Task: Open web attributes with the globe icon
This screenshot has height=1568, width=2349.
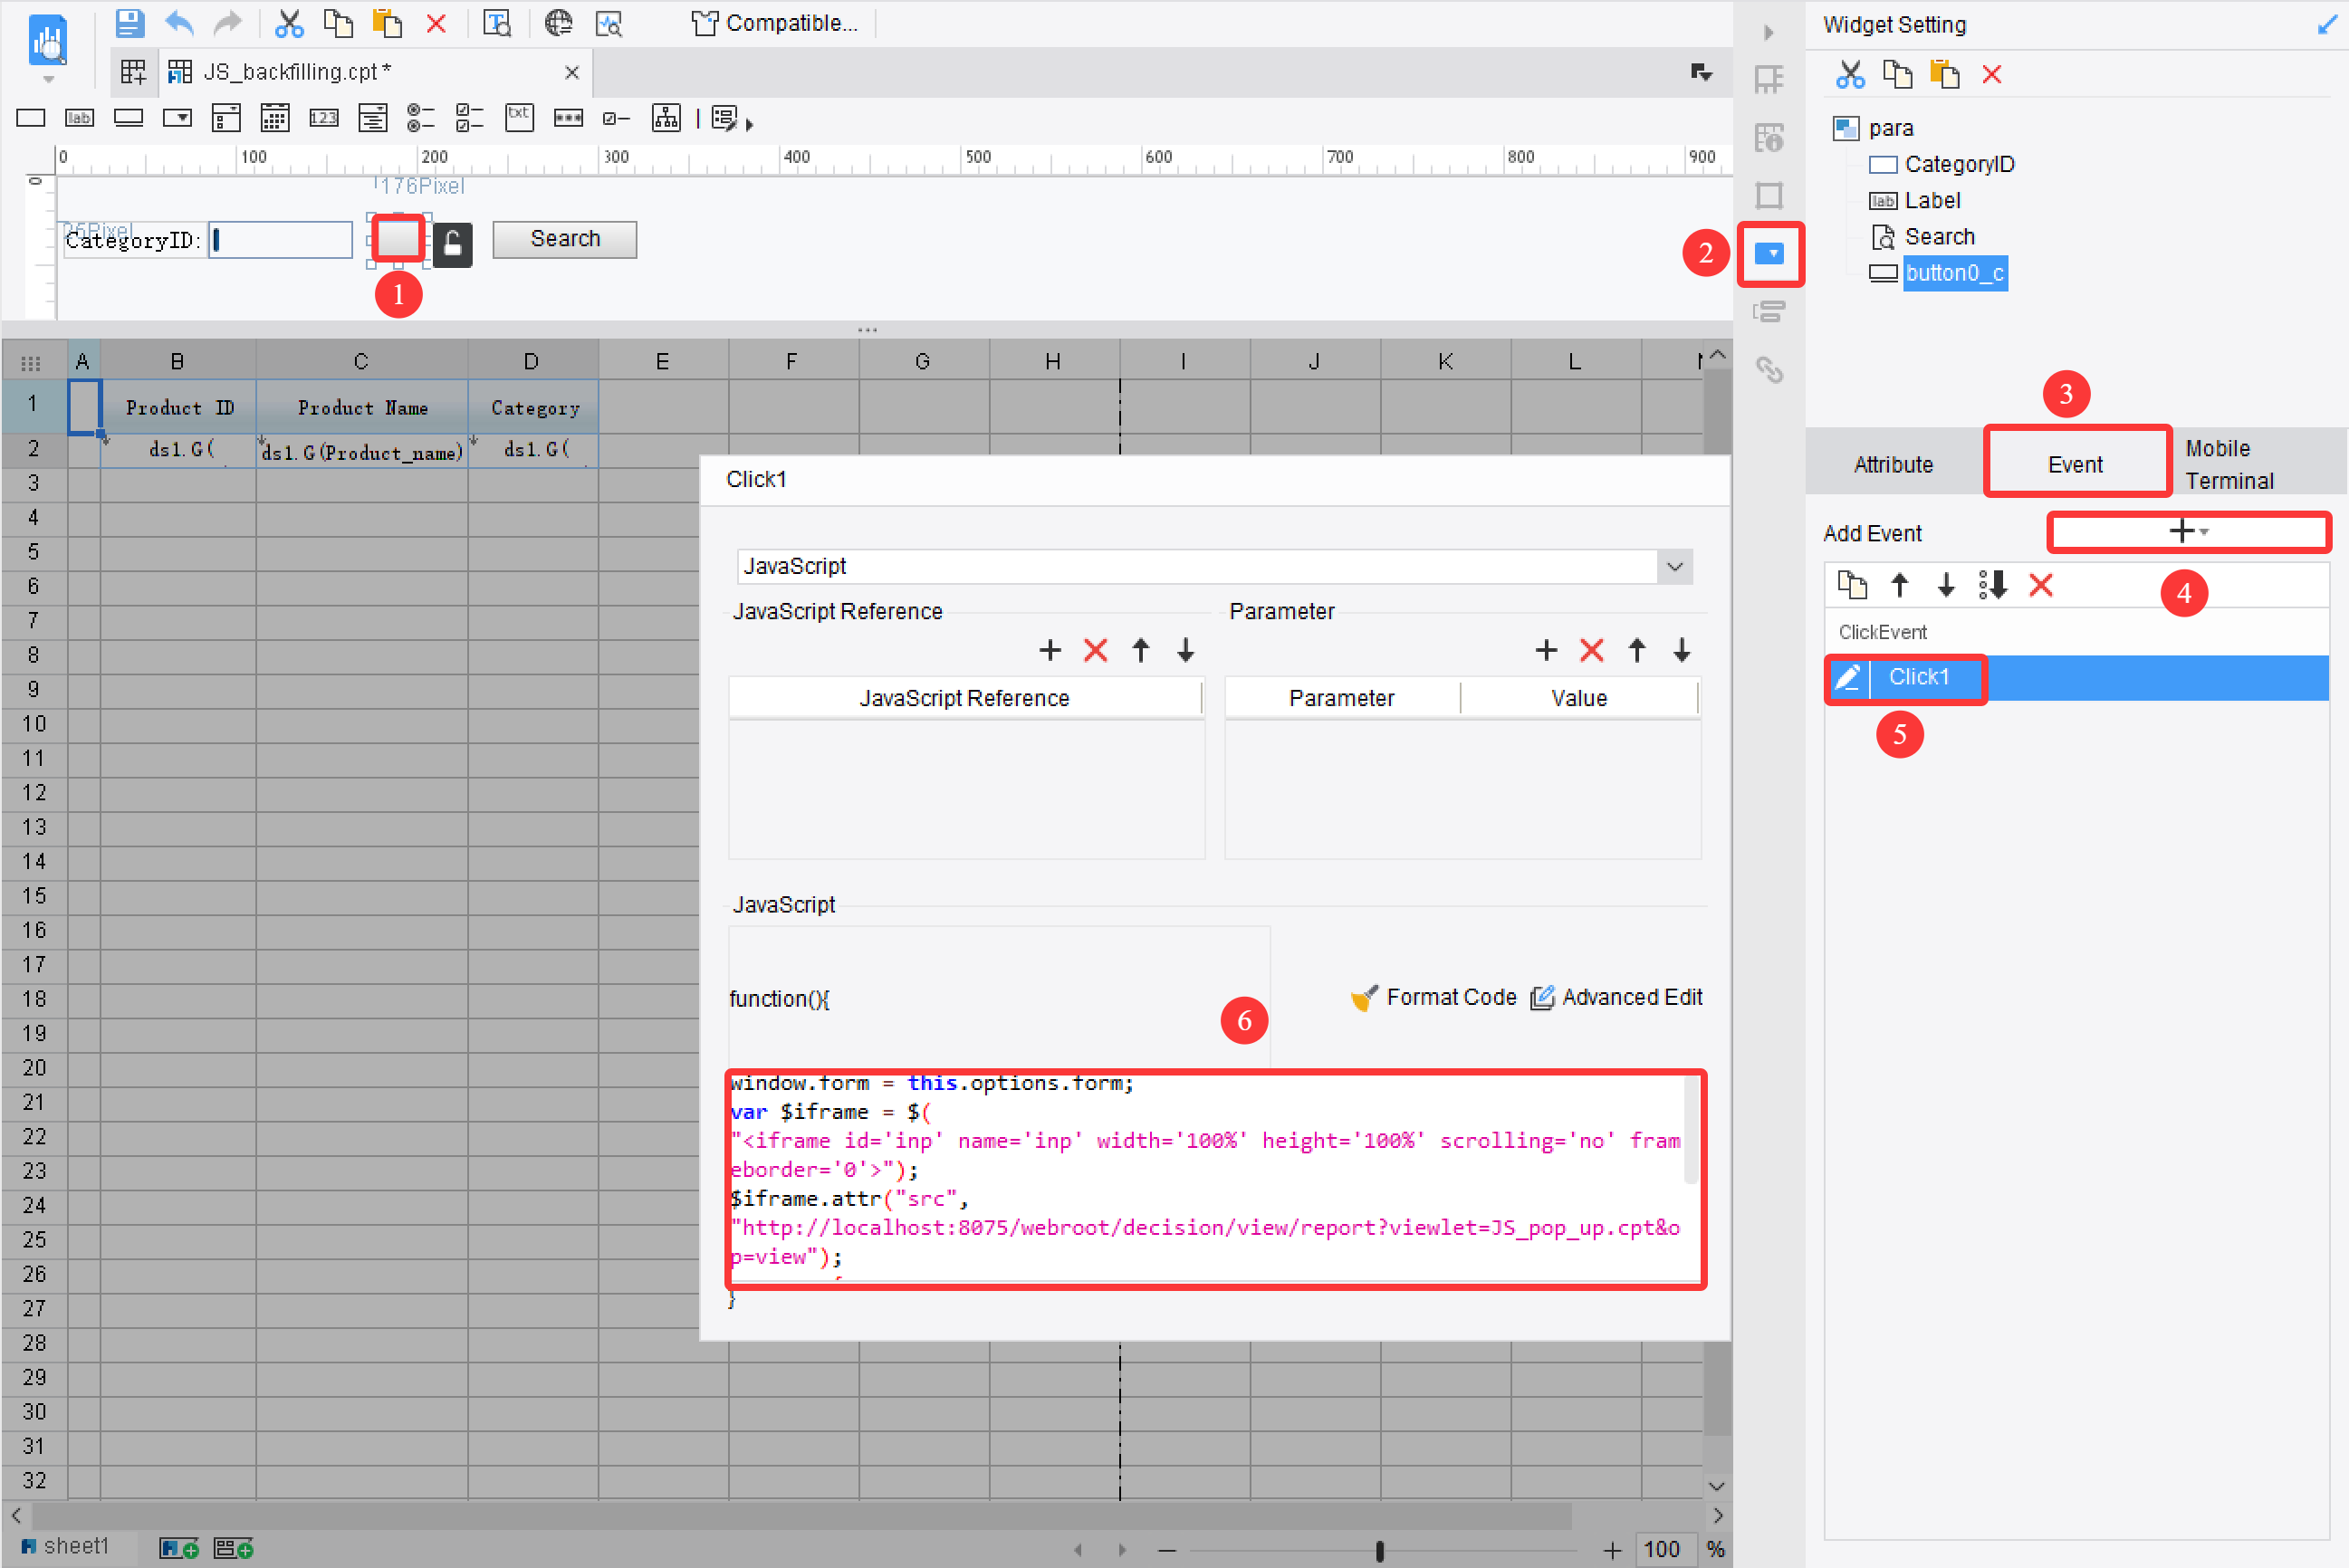Action: [558, 23]
